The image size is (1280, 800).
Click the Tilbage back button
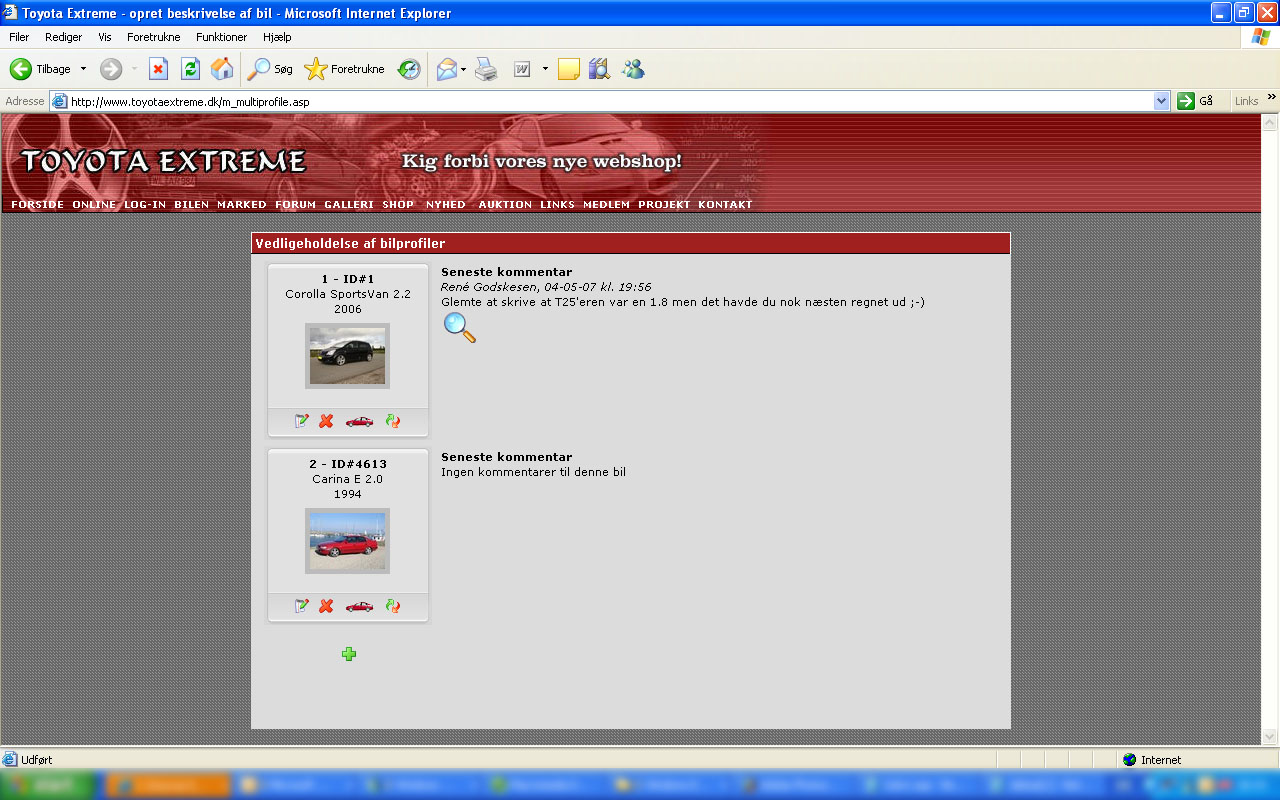click(x=40, y=69)
